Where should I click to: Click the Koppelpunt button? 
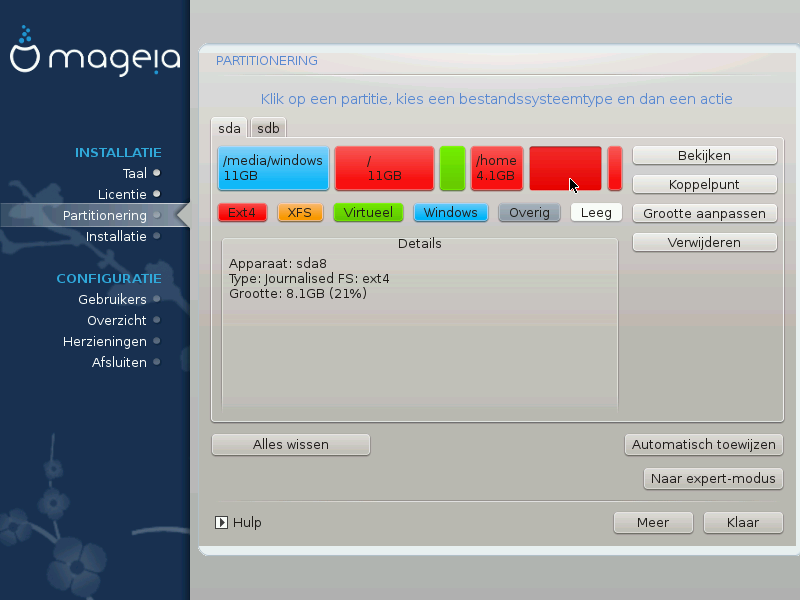point(705,184)
